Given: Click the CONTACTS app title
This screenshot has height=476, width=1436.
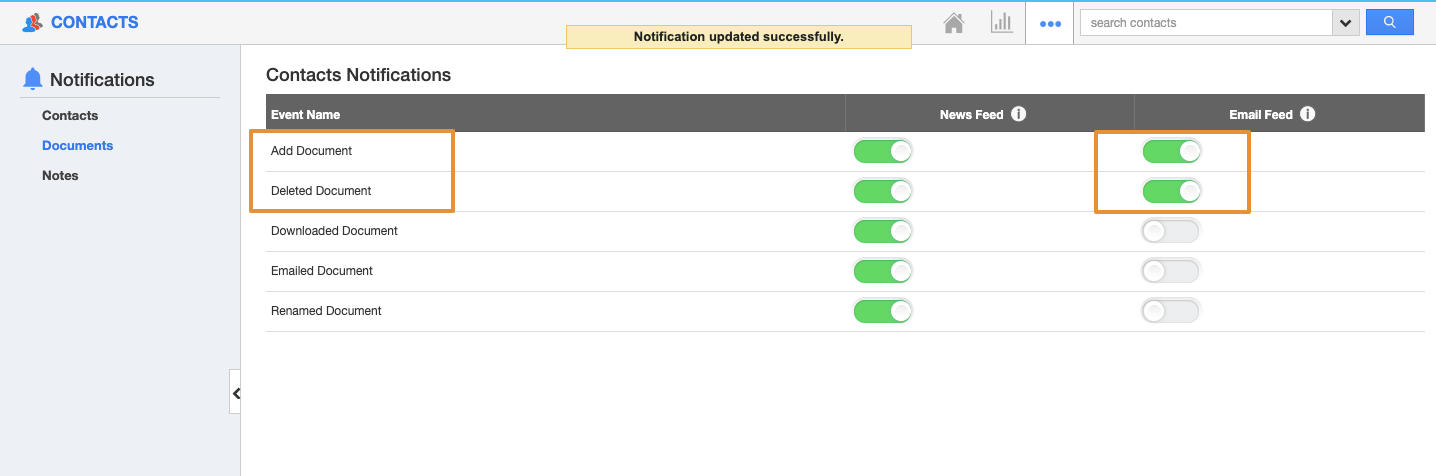Looking at the screenshot, I should 95,22.
